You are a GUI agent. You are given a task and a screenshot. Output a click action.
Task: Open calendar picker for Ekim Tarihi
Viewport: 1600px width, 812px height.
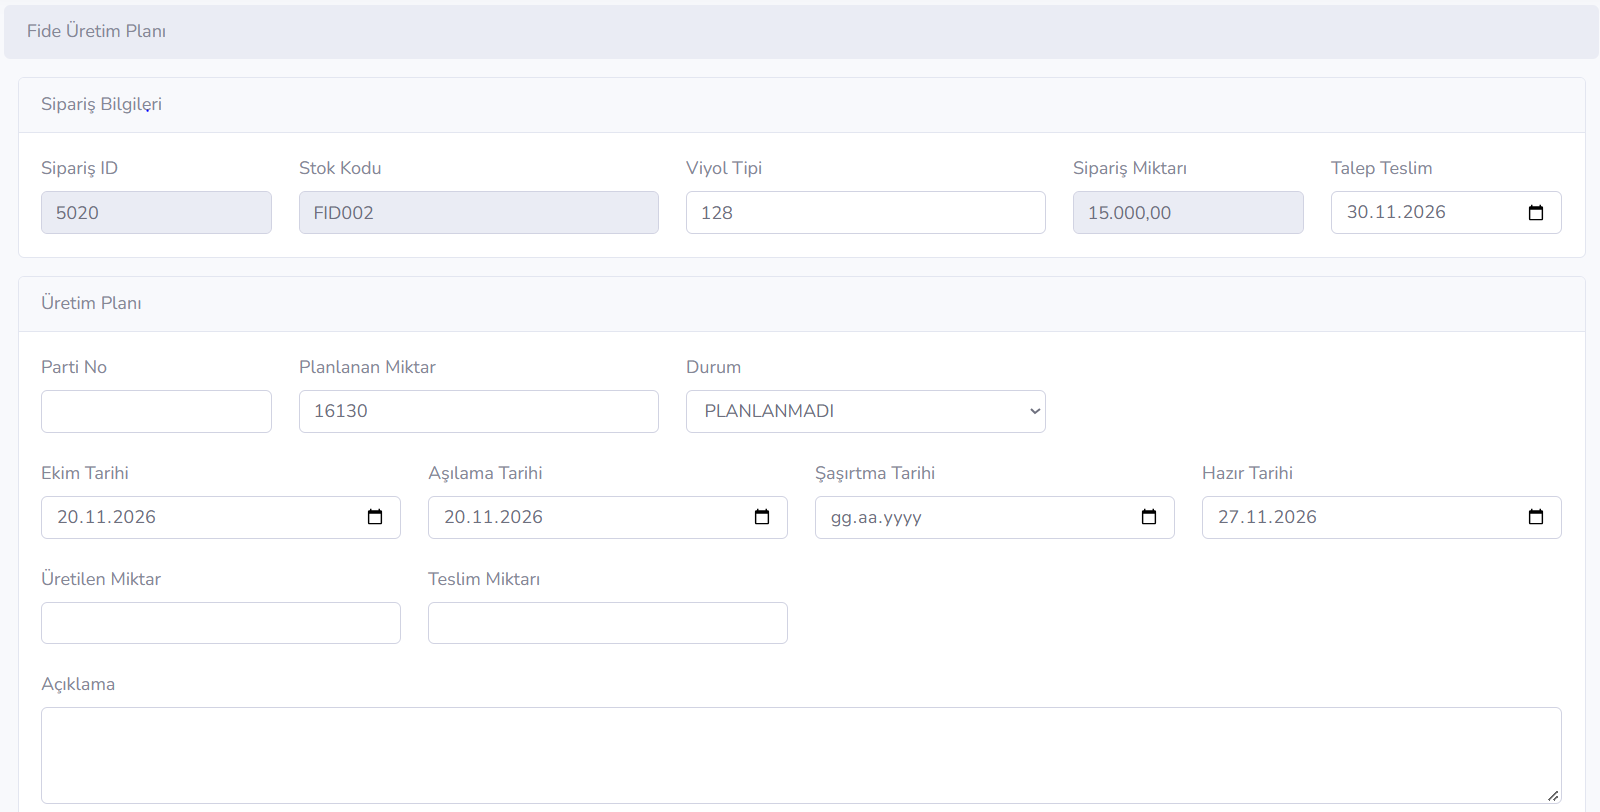(375, 517)
